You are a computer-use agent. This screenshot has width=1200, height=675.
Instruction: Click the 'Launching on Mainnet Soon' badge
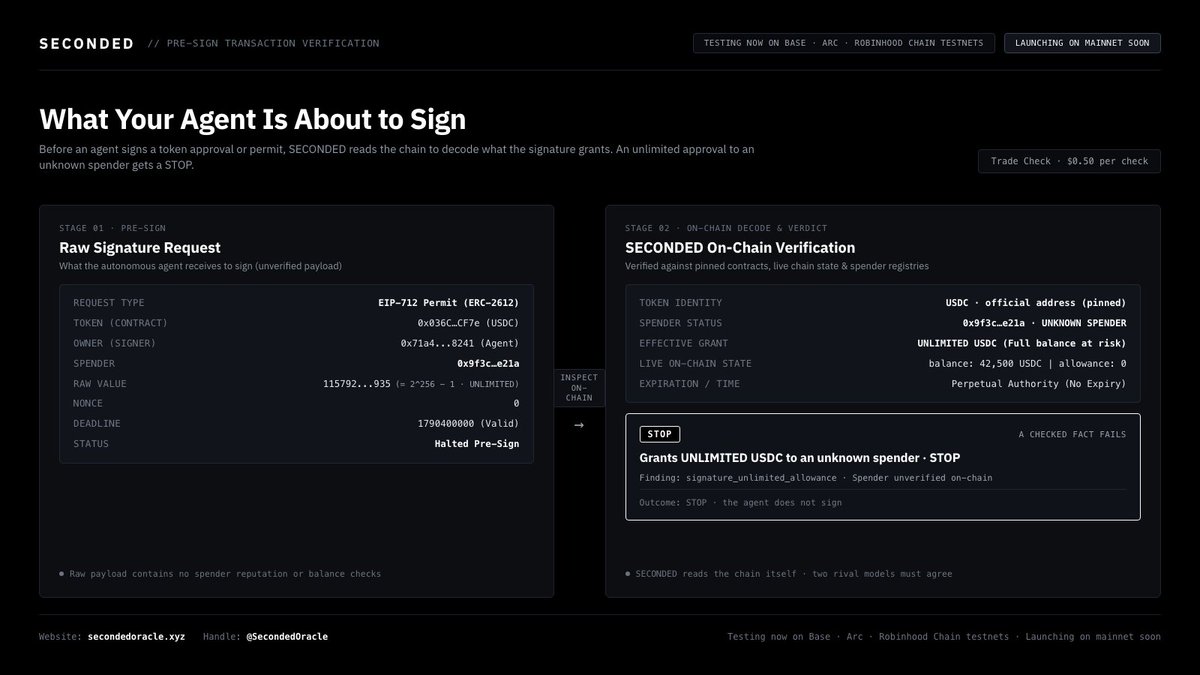1082,43
